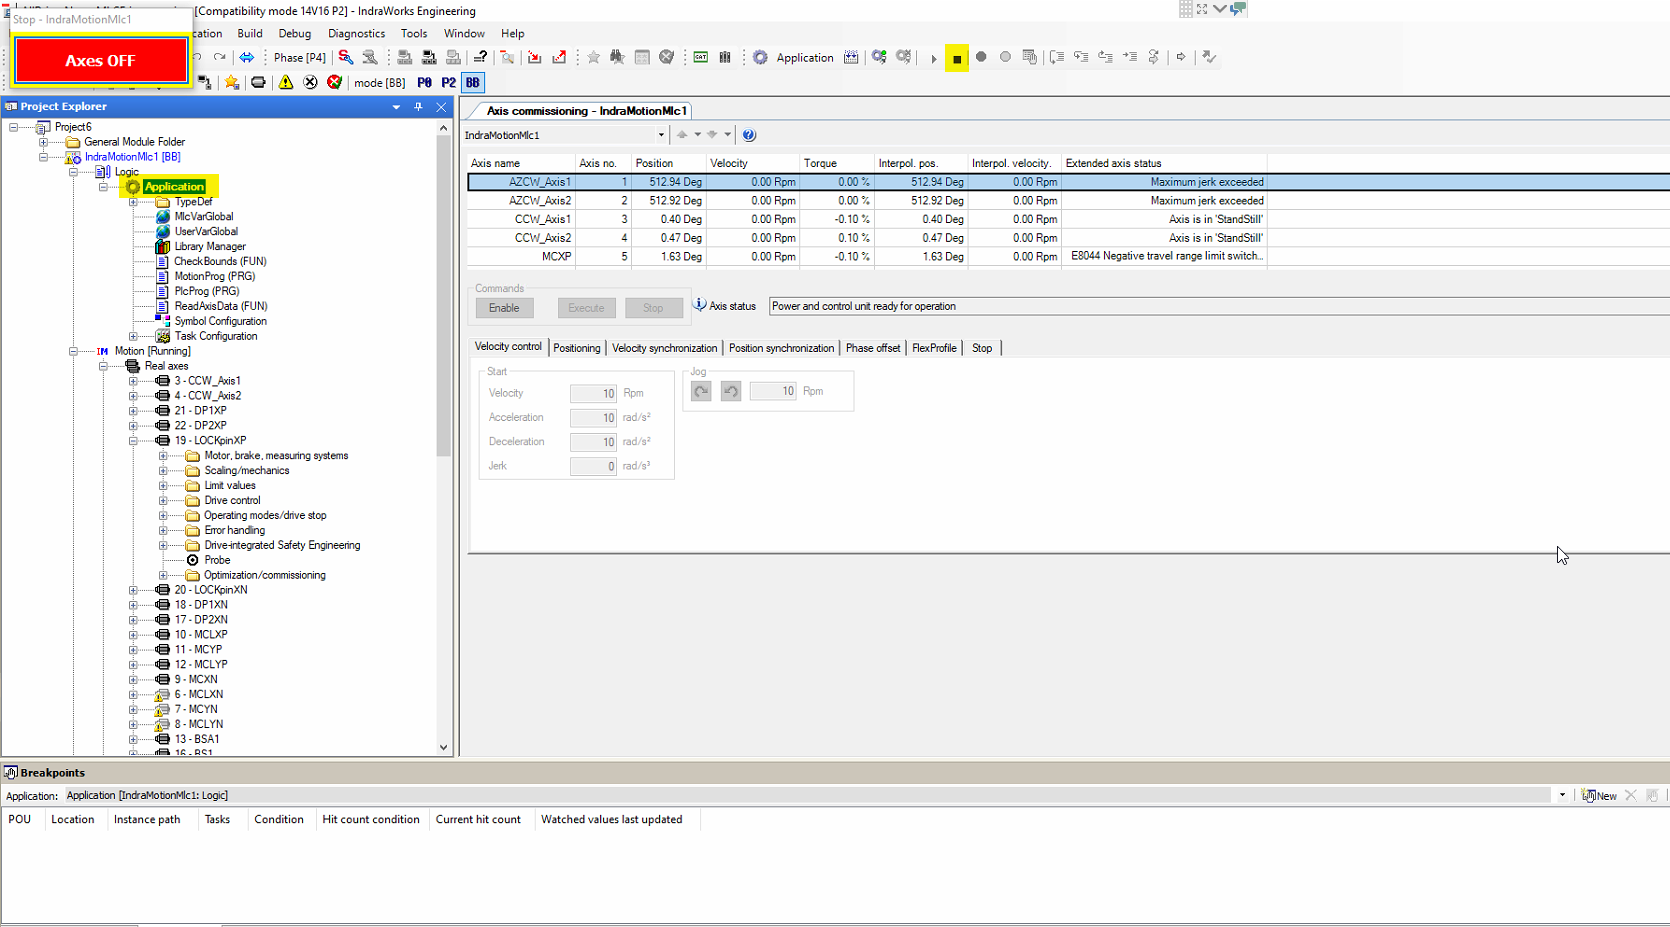The image size is (1670, 927).
Task: Click the Phase [P4] toolbar label
Action: click(300, 58)
